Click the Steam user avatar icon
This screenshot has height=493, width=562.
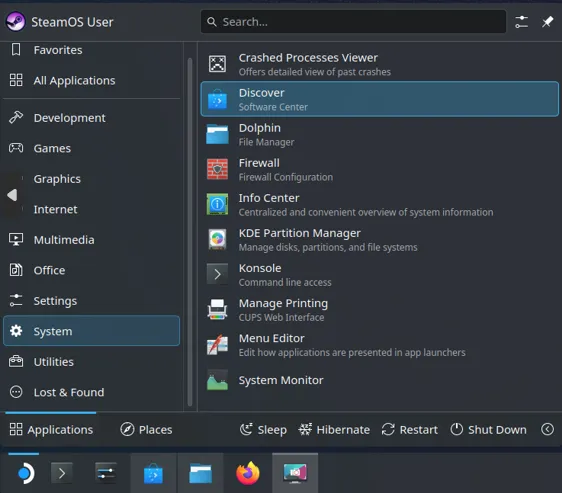tap(15, 22)
